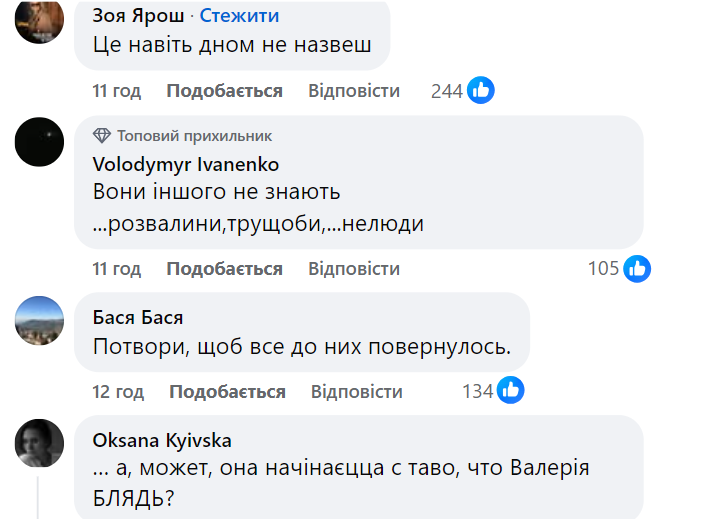The height and width of the screenshot is (519, 701).
Task: Reply to Volodymyr Ivanenko's comment
Action: pos(354,269)
